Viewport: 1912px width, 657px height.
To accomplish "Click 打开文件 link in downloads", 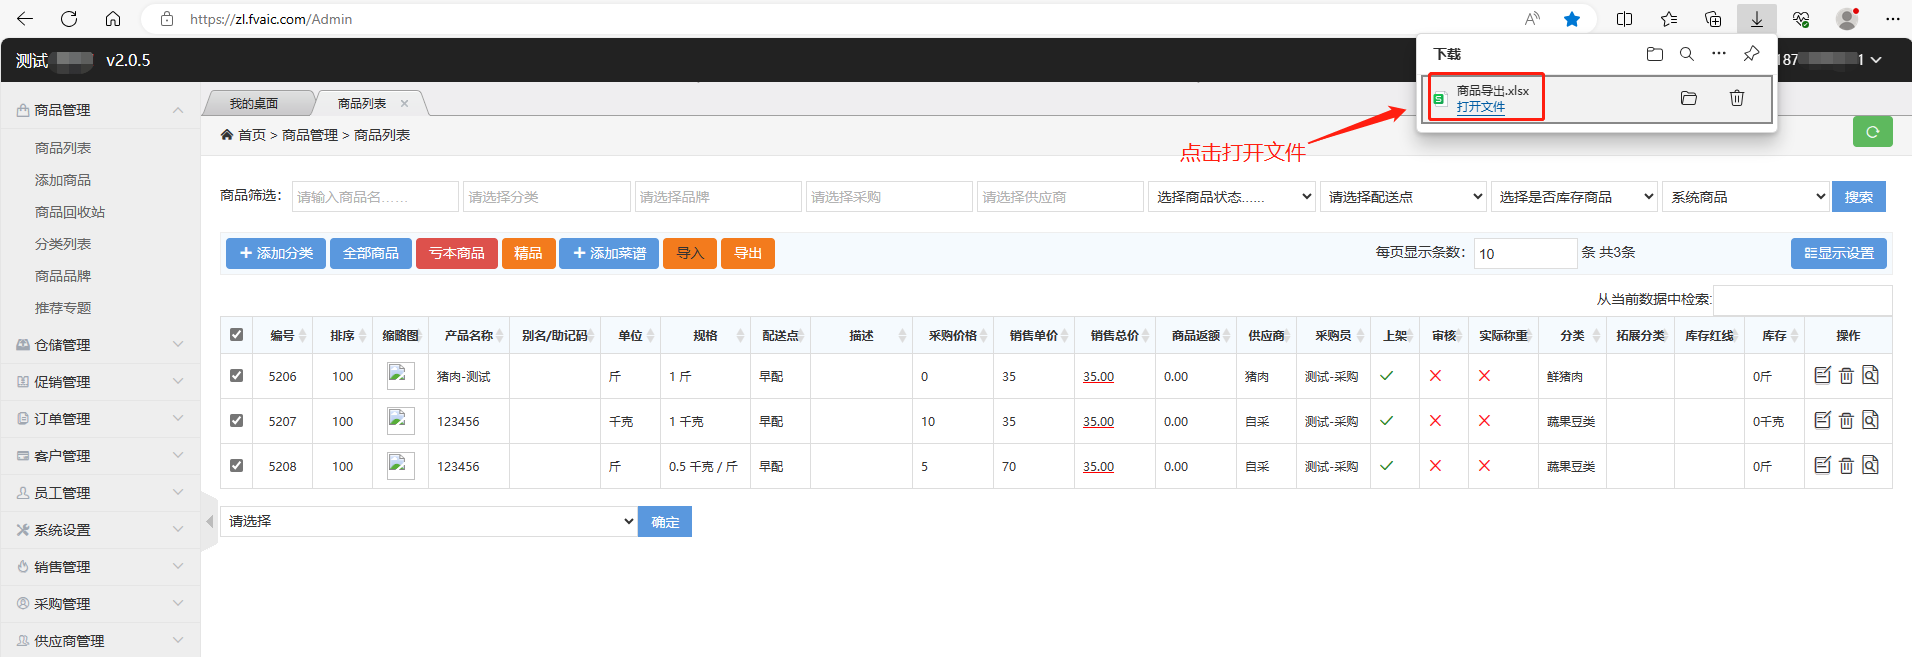I will (x=1480, y=107).
